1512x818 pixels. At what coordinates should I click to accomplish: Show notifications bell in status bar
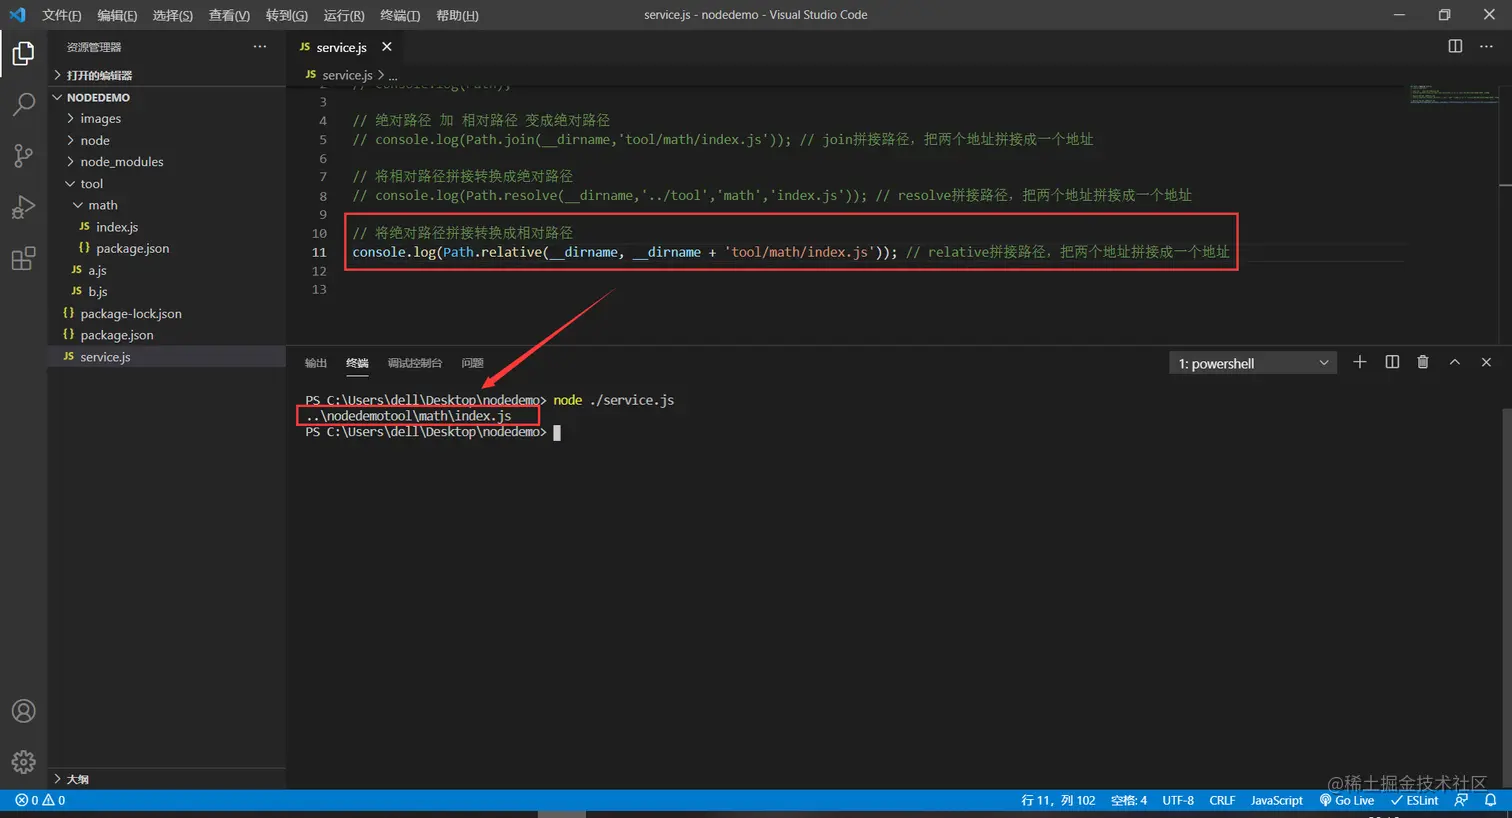click(x=1490, y=800)
